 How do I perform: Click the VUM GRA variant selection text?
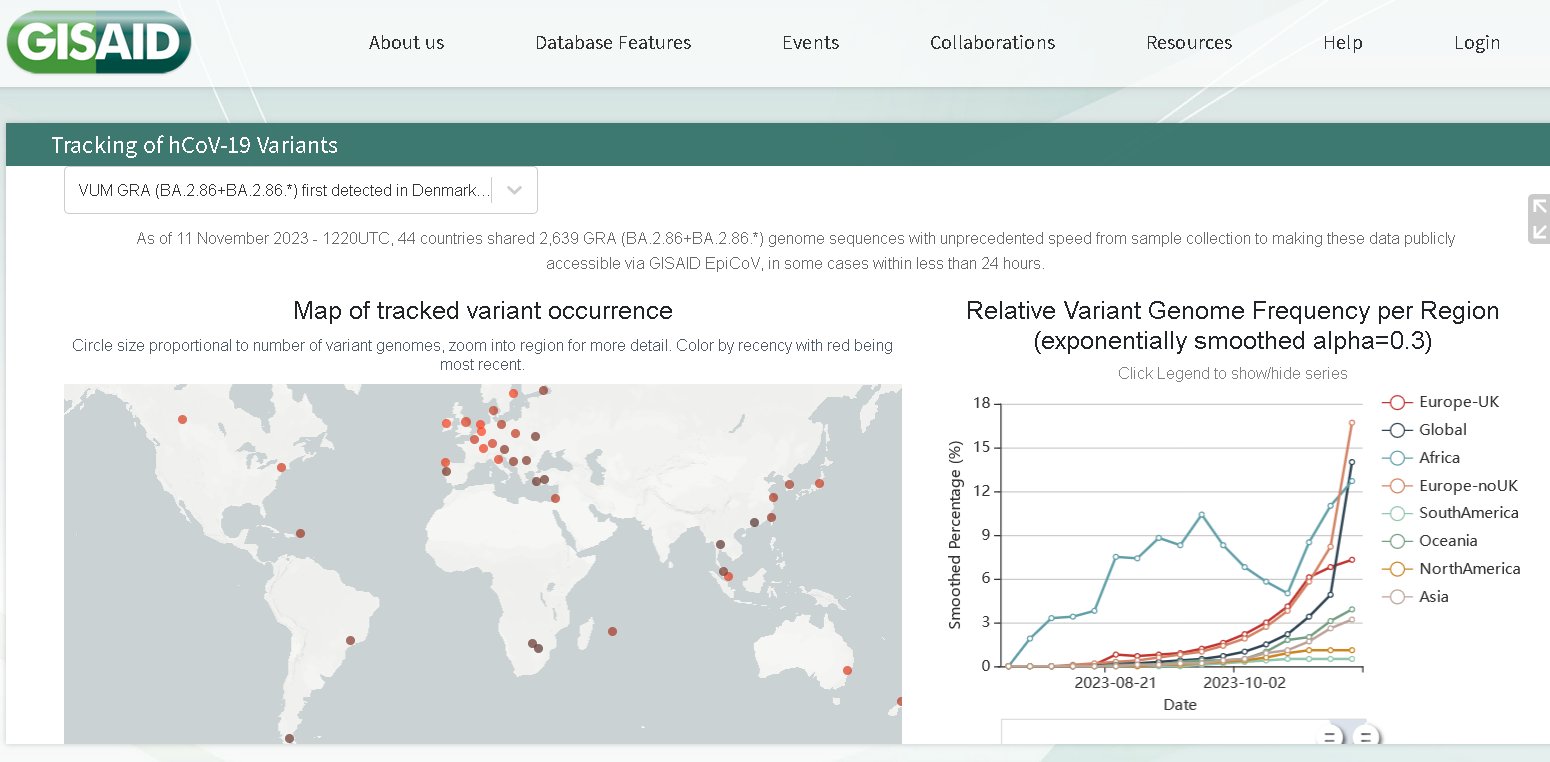284,190
